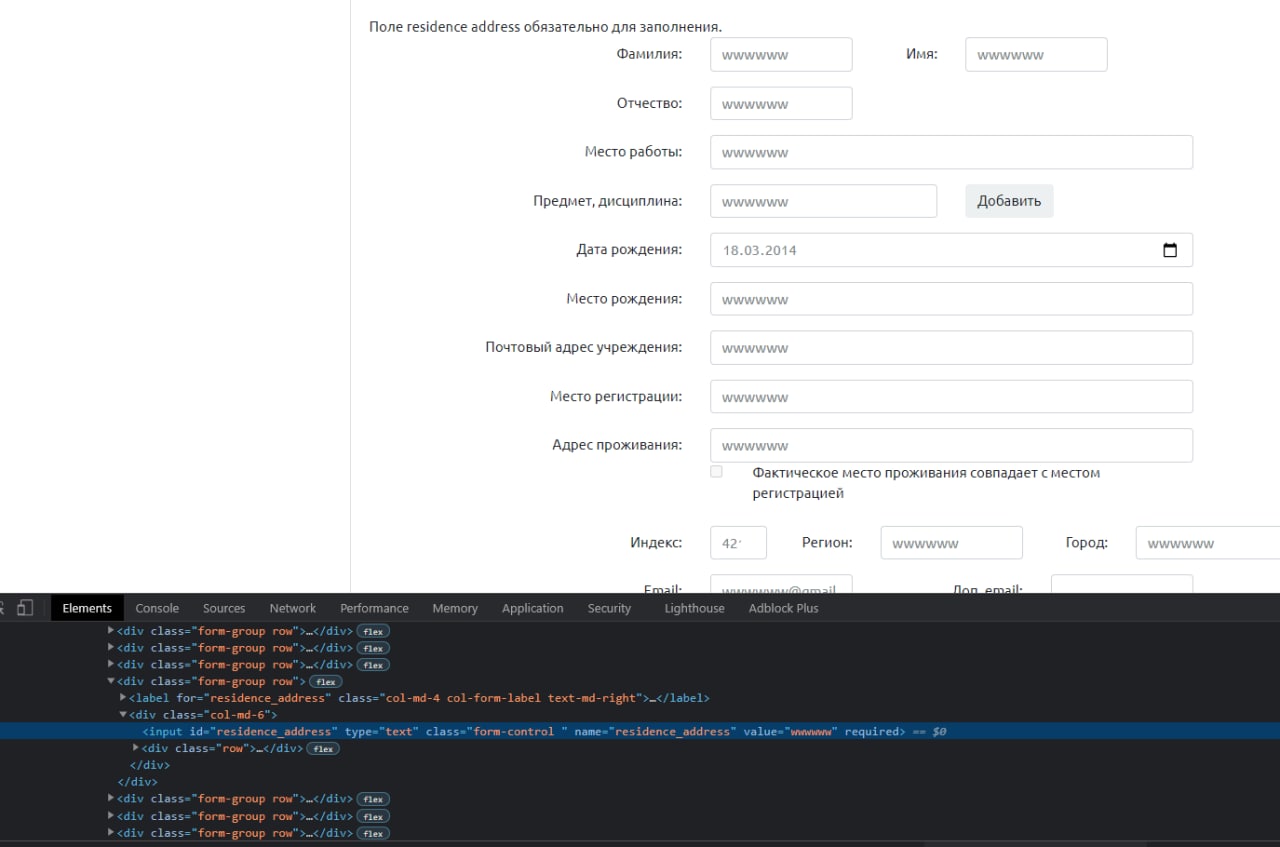The width and height of the screenshot is (1280, 847).
Task: Open the Lighthouse tab
Action: tap(694, 608)
